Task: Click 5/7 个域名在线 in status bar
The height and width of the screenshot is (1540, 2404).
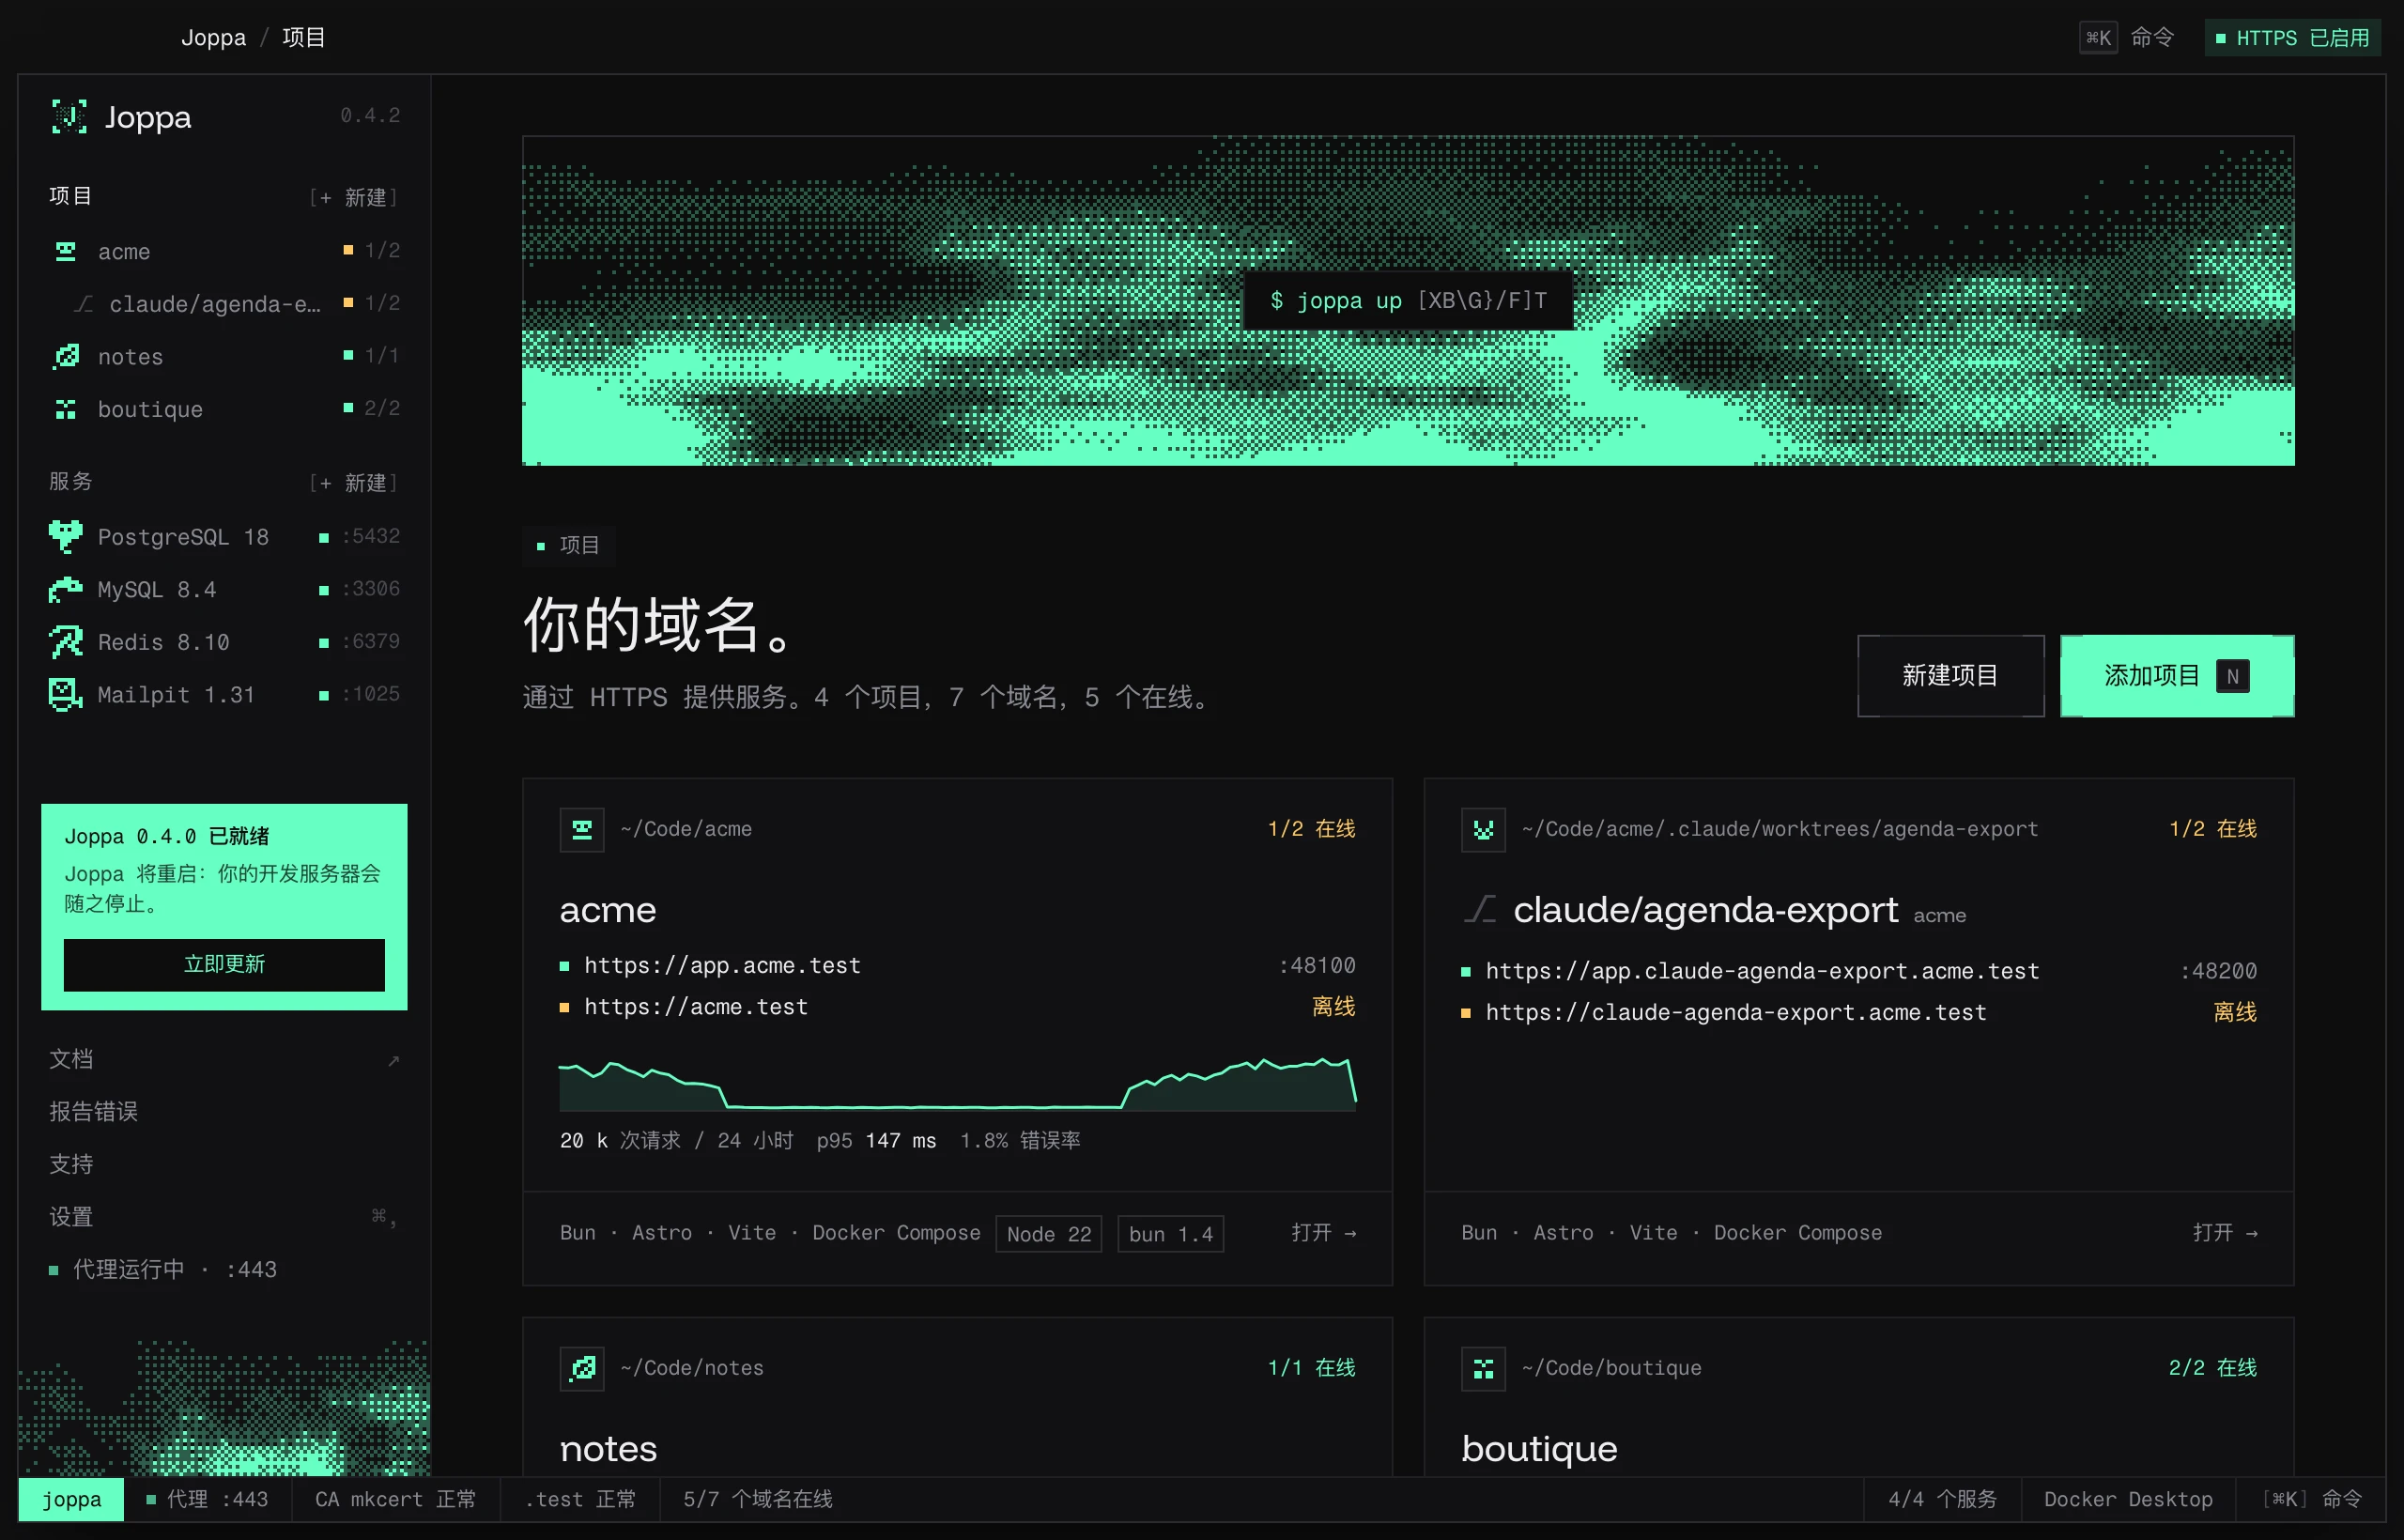Action: [x=758, y=1499]
